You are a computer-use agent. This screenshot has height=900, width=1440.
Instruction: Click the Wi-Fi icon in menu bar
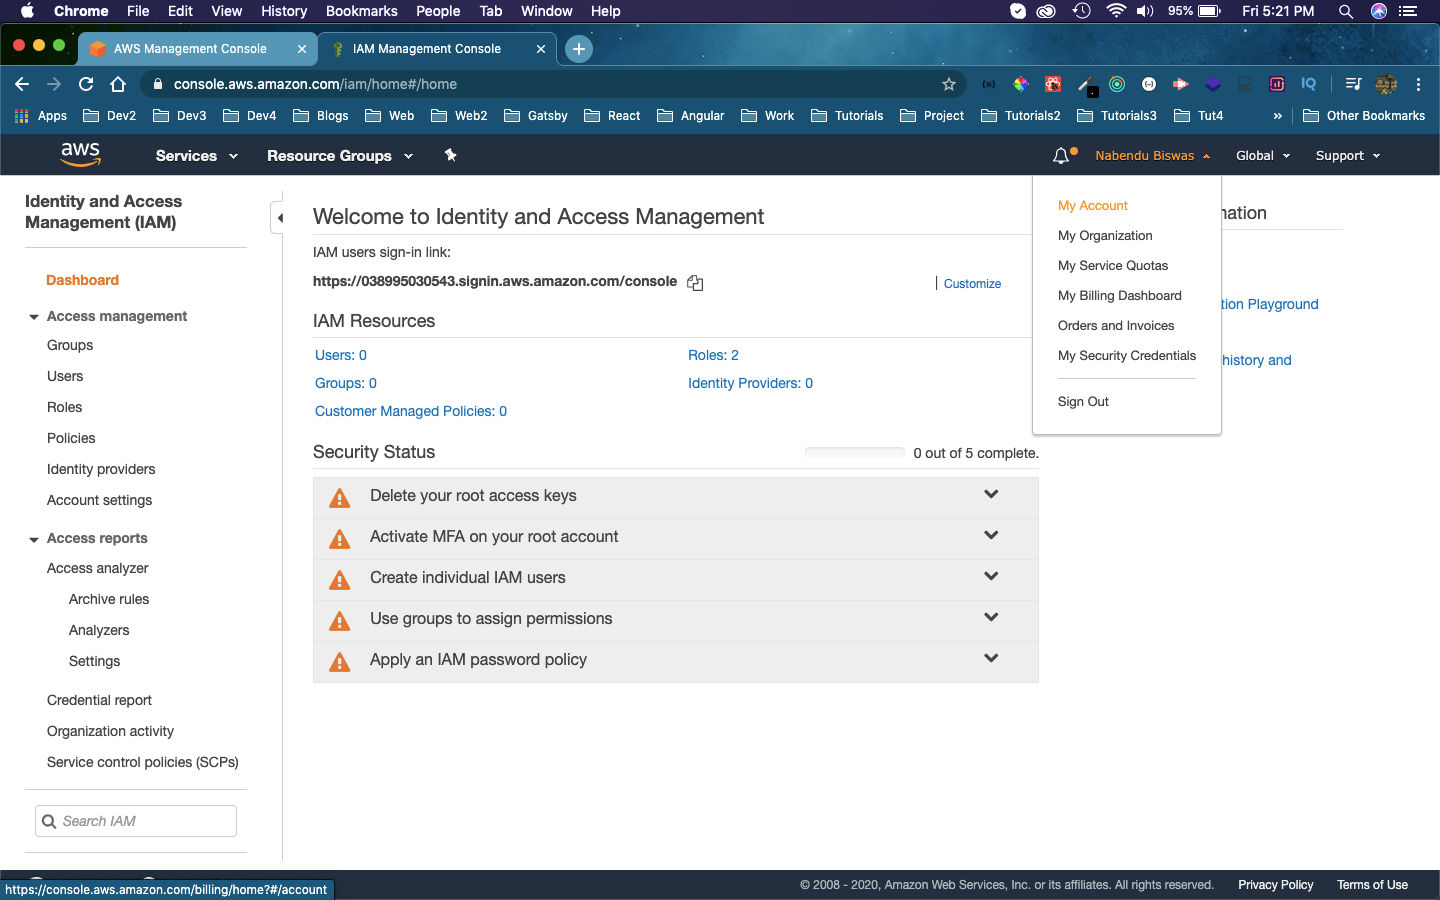click(1116, 11)
